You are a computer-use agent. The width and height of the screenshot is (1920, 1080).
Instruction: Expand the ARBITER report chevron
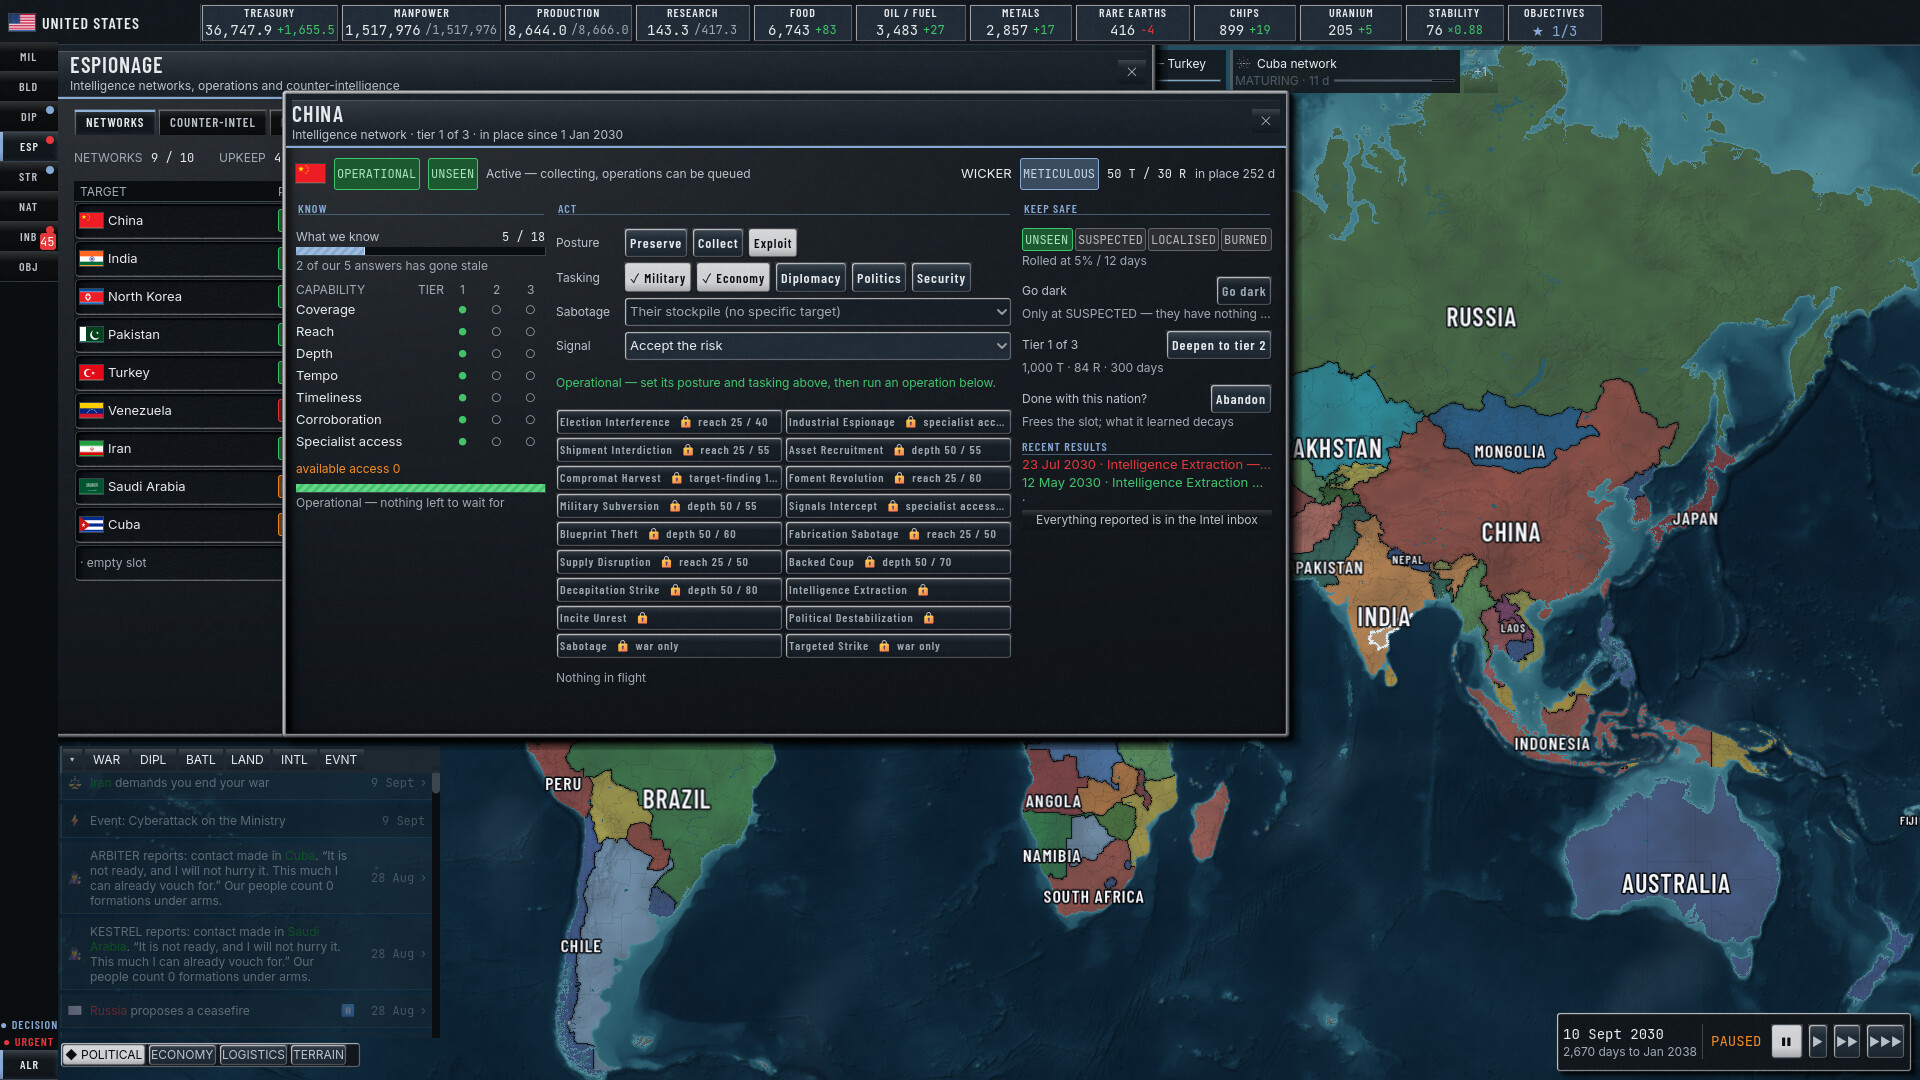423,877
